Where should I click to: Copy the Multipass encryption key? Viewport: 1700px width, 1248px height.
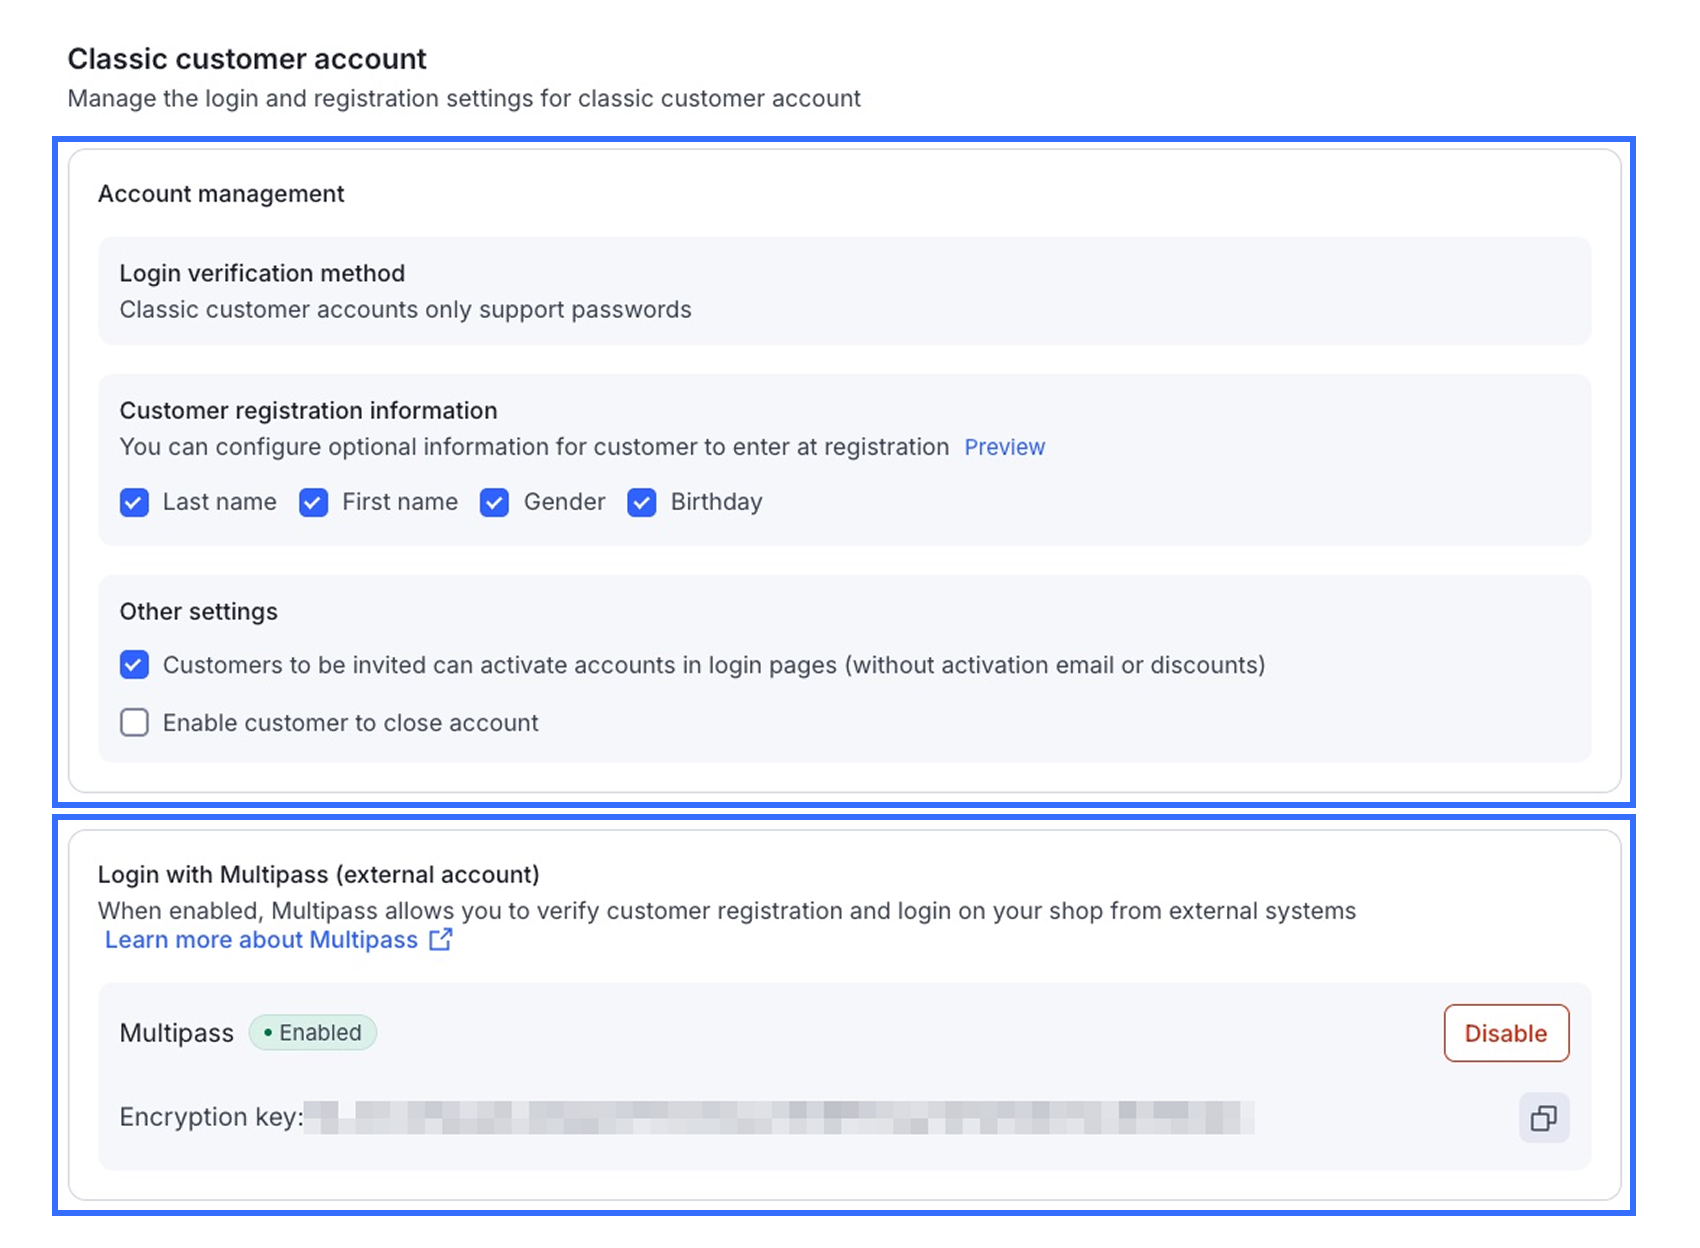[1543, 1117]
